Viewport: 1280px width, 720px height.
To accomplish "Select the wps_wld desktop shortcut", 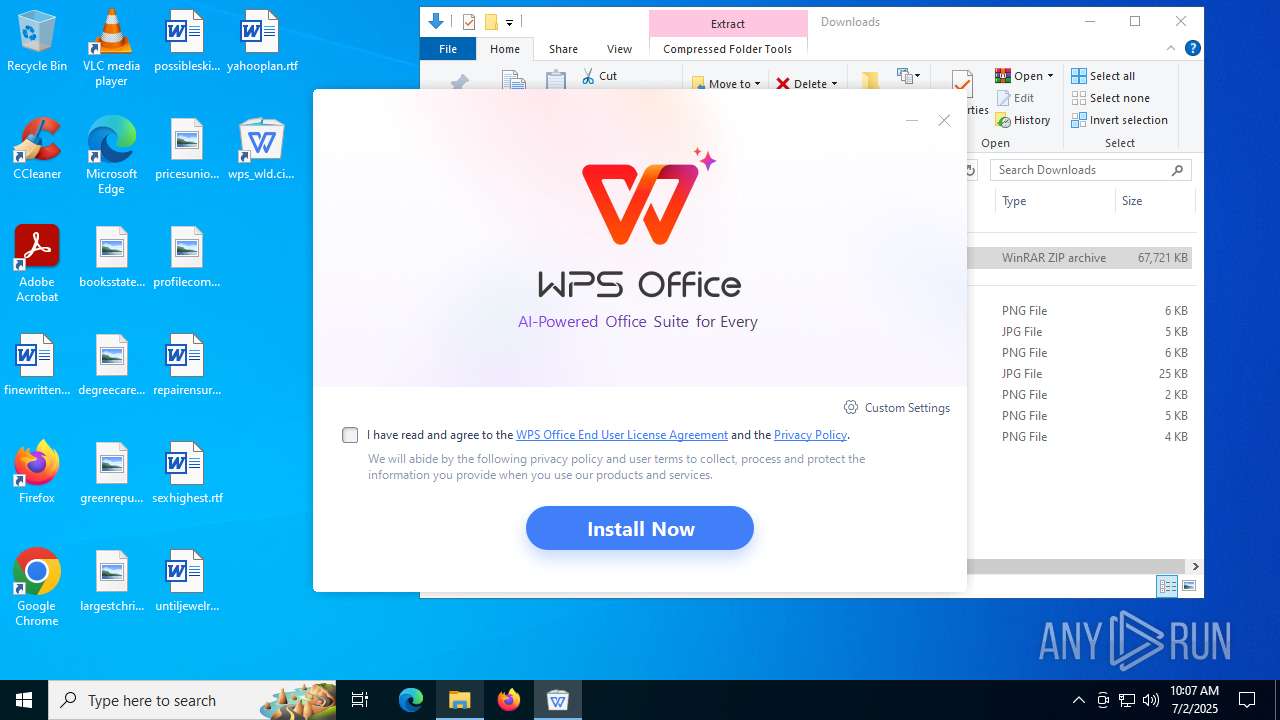I will (x=261, y=149).
